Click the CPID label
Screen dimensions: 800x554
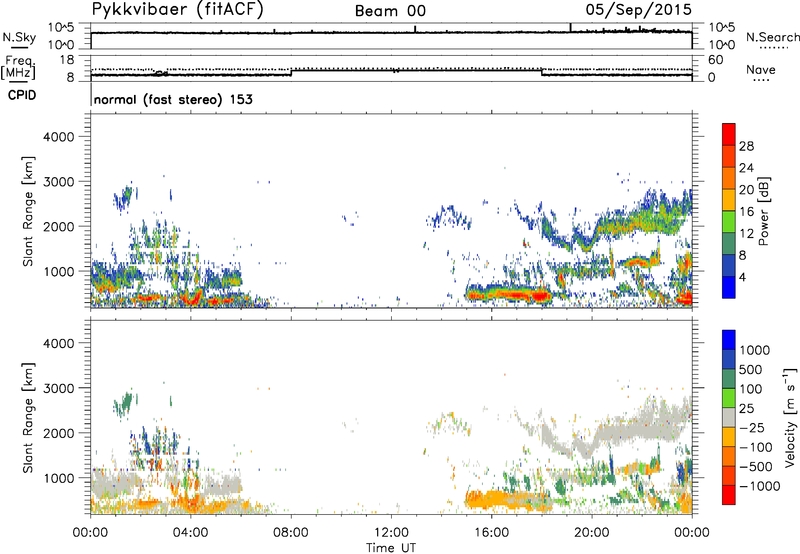tap(22, 95)
